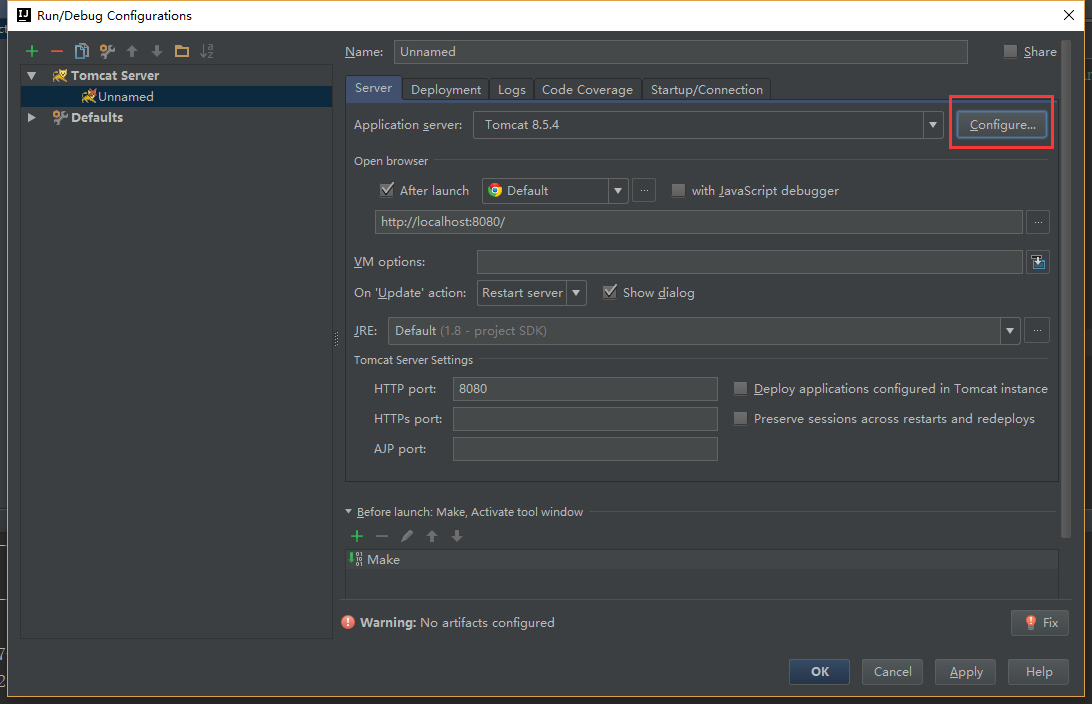Expand the VM options field

point(1038,262)
